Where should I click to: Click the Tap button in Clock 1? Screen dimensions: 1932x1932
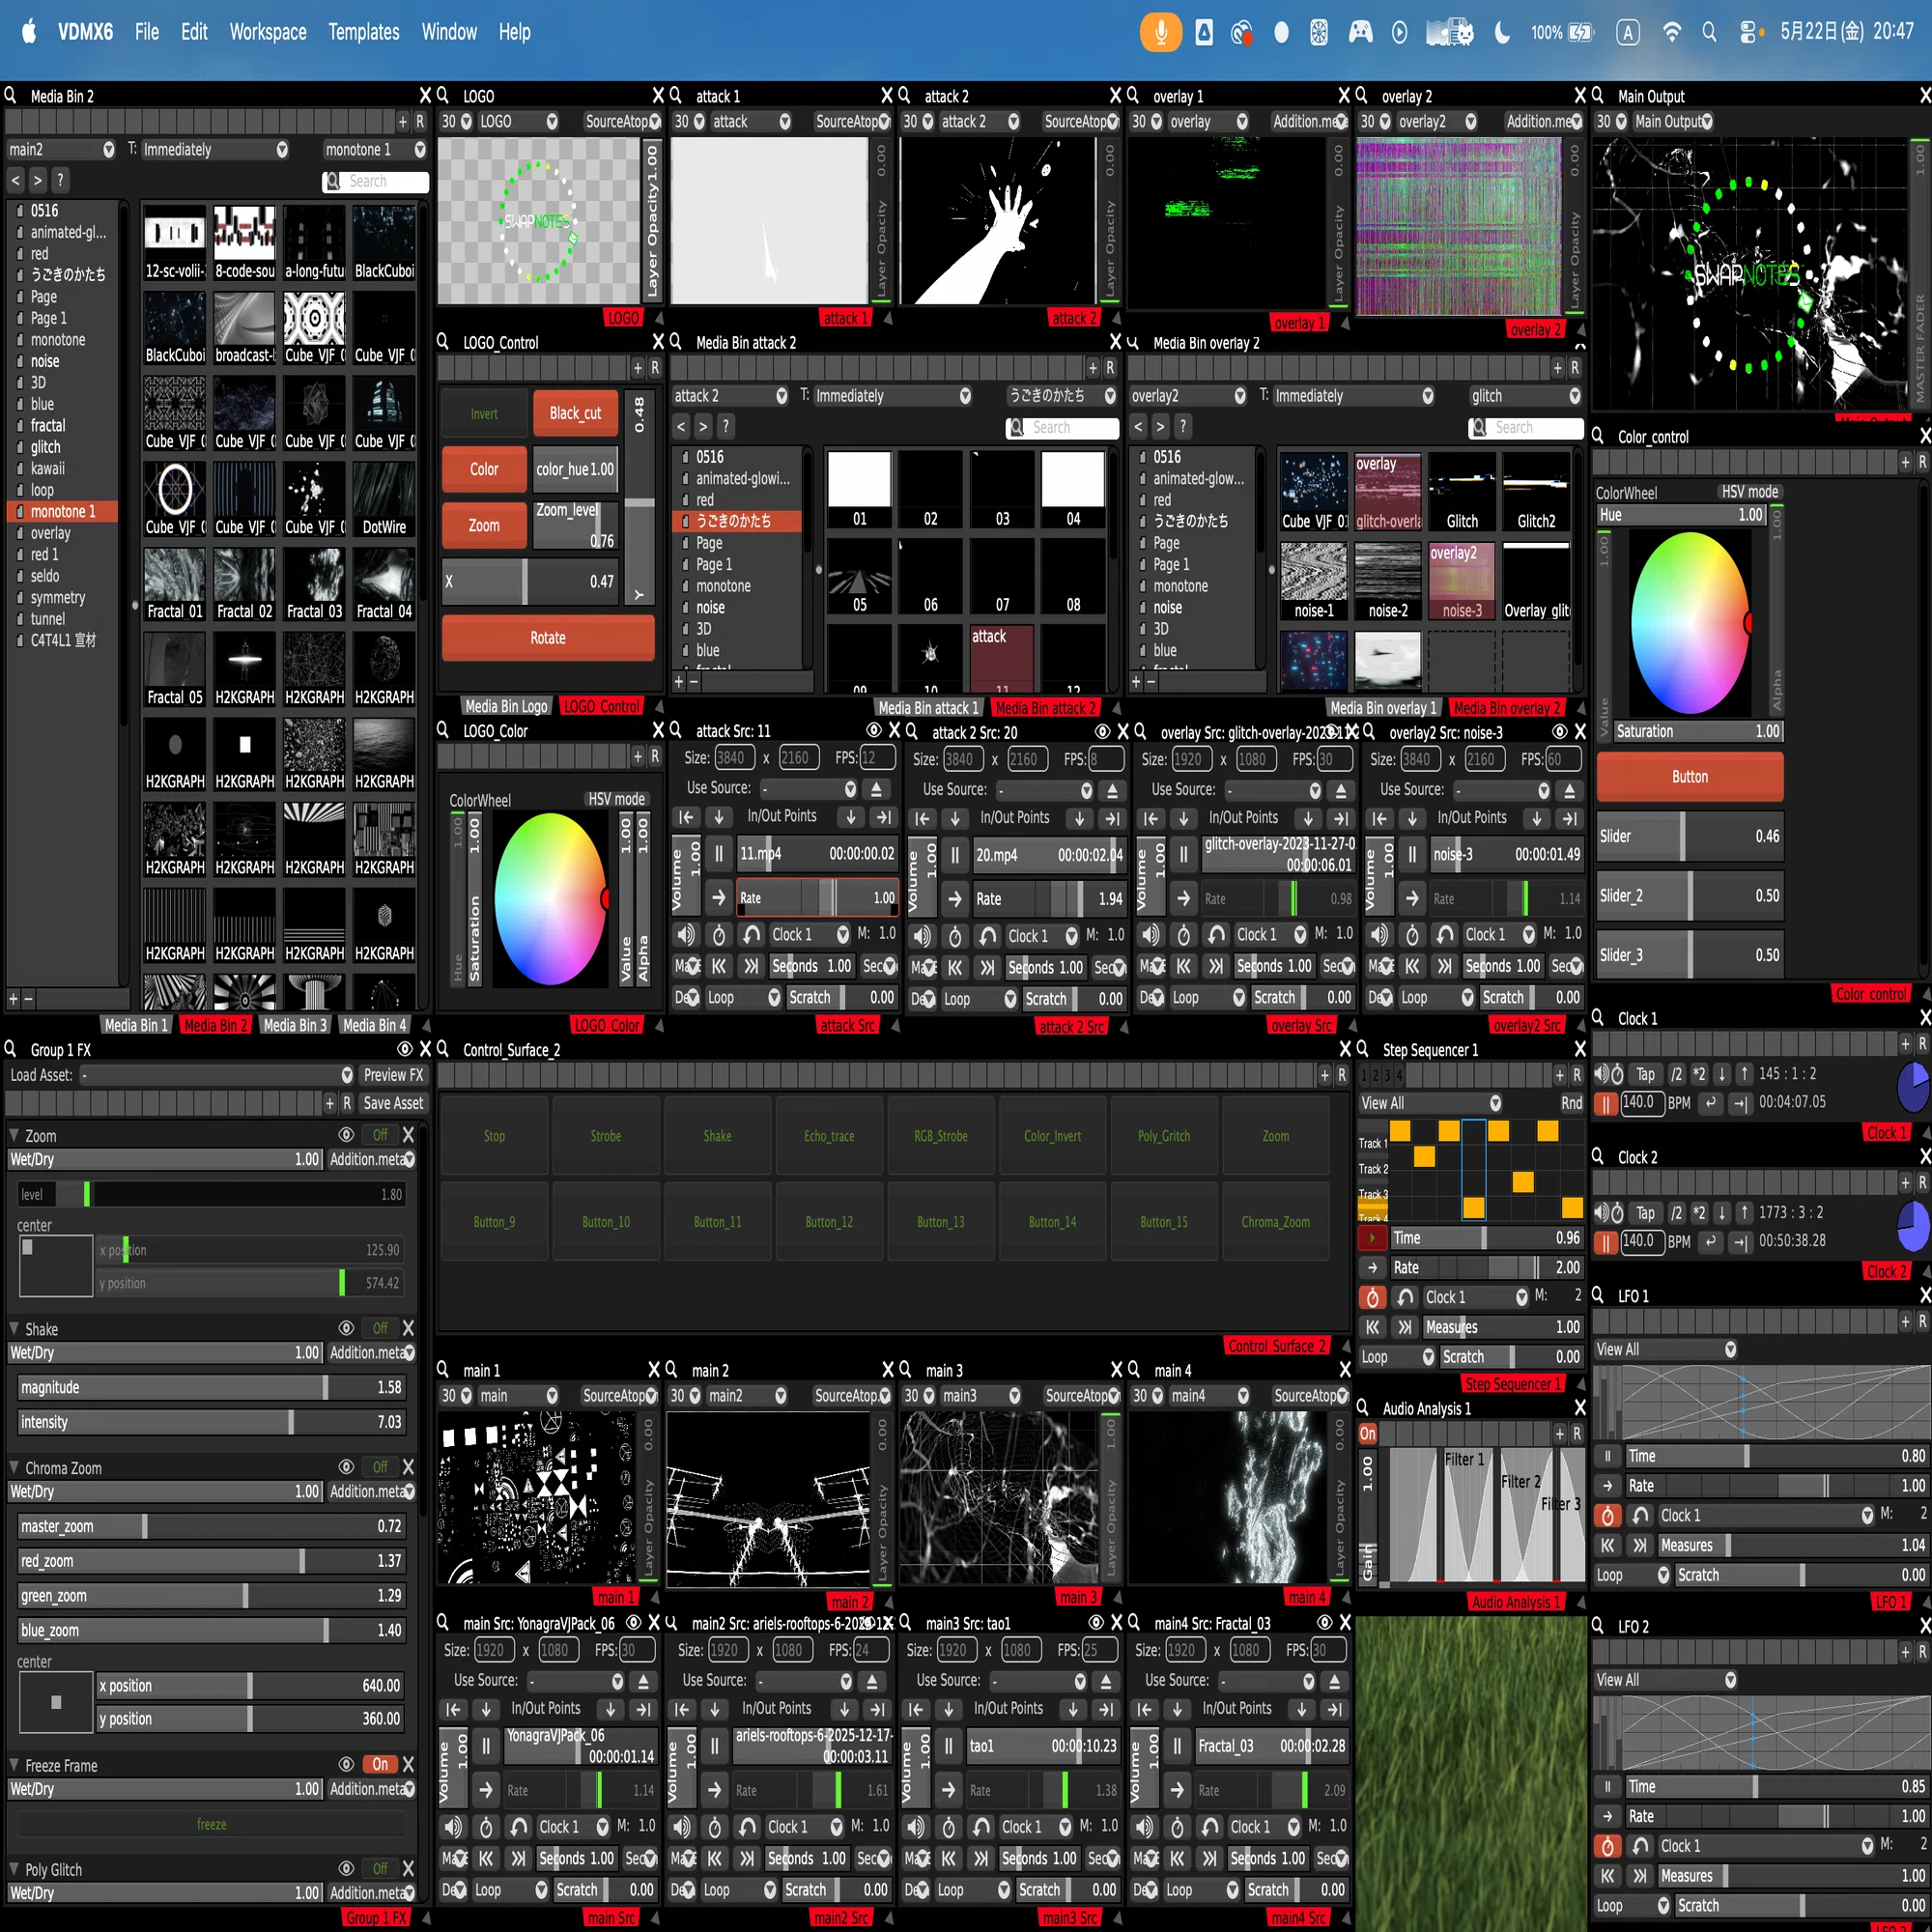pyautogui.click(x=1645, y=1074)
